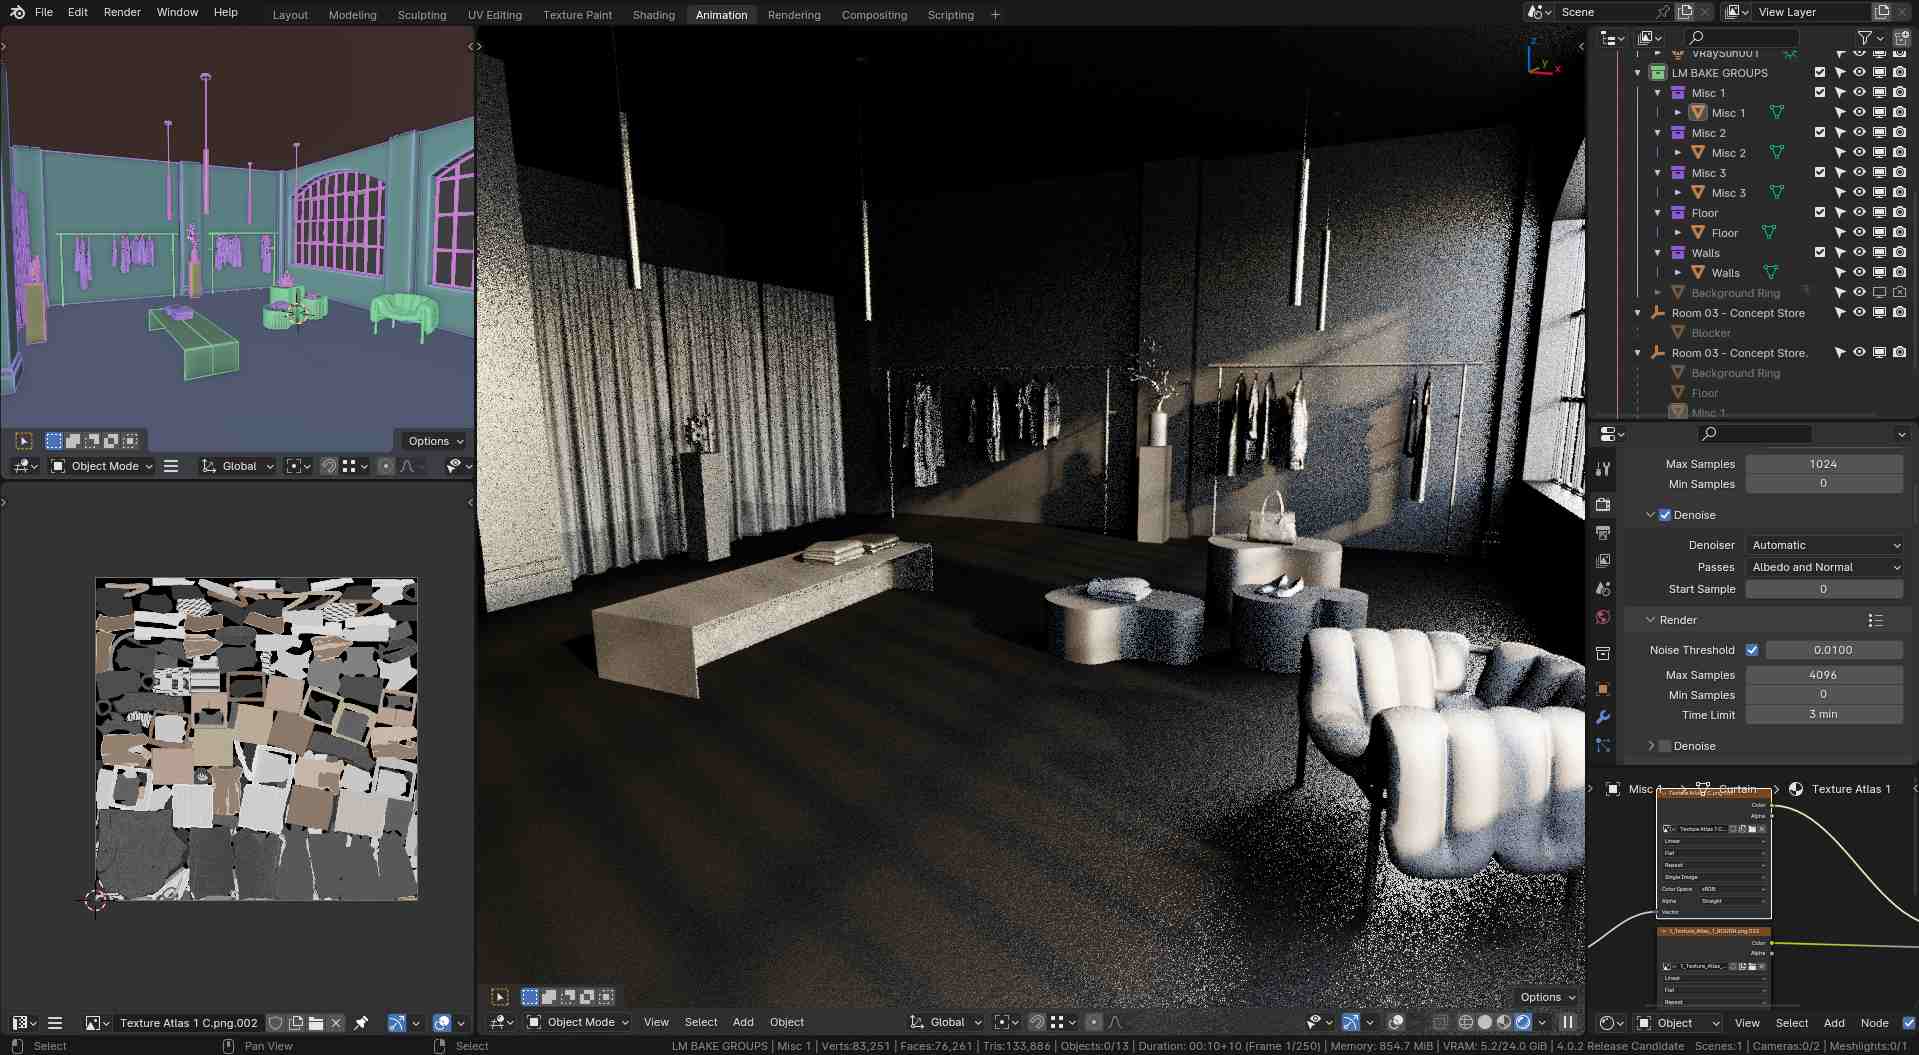Pause the viewport render preview
This screenshot has height=1055, width=1919.
point(1568,1022)
